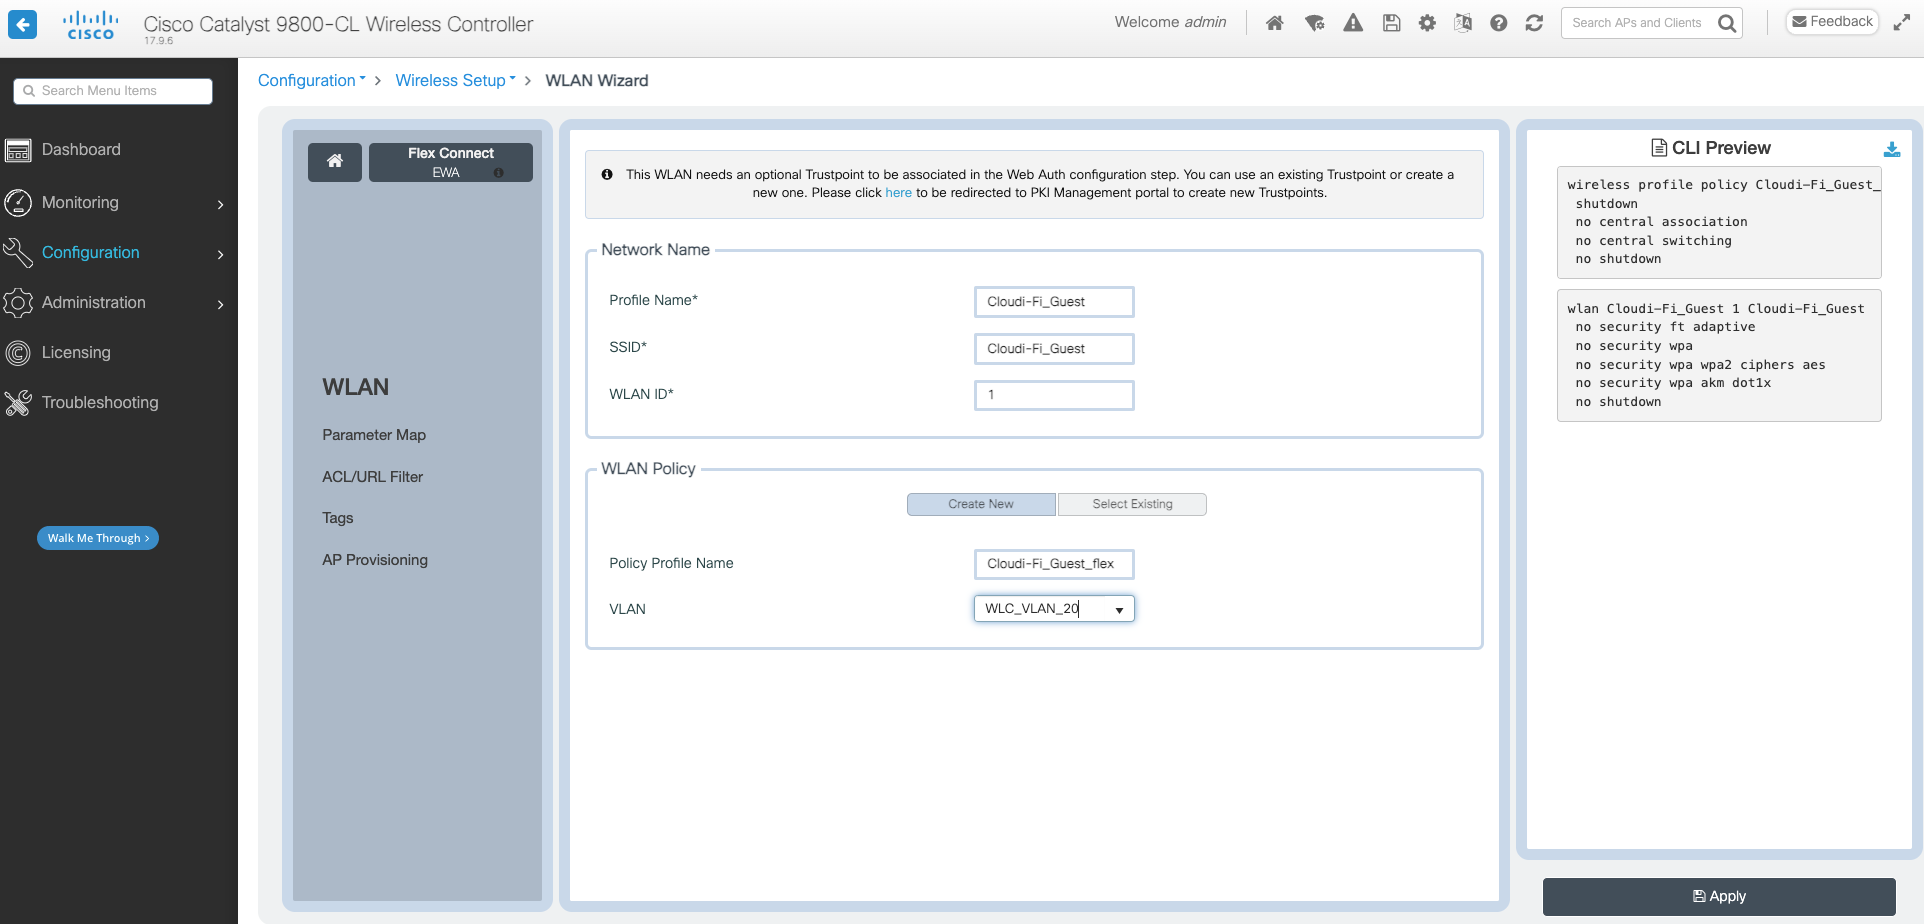Click the alarm alert triangle icon

tap(1353, 22)
